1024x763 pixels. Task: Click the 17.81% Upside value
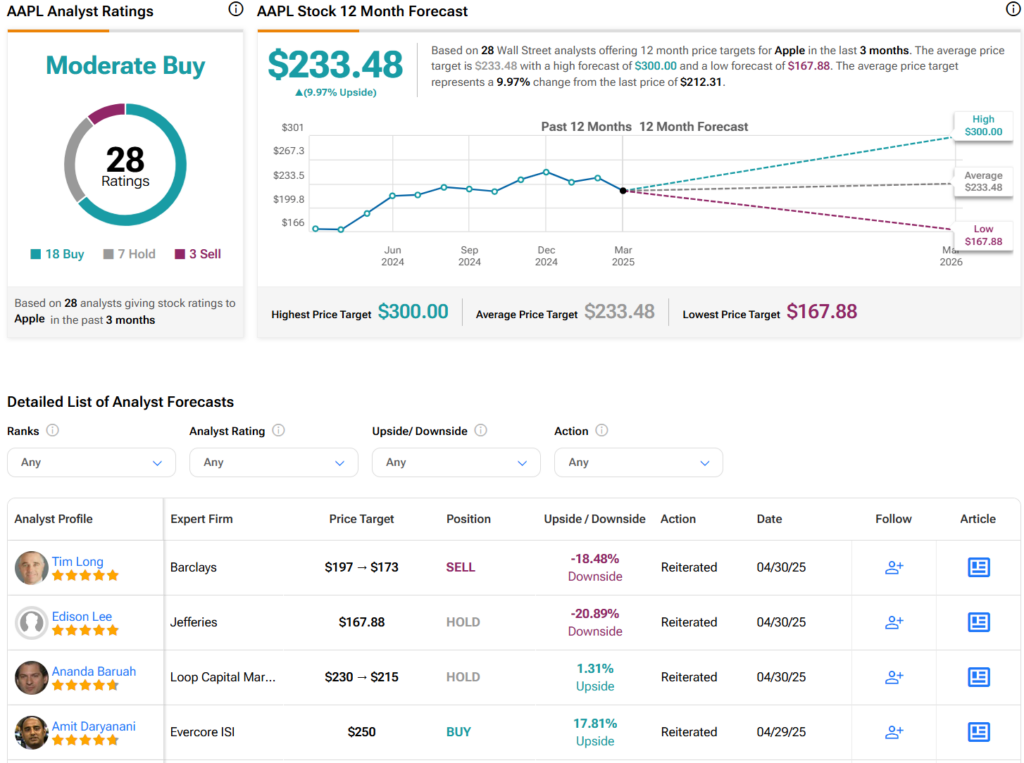595,732
